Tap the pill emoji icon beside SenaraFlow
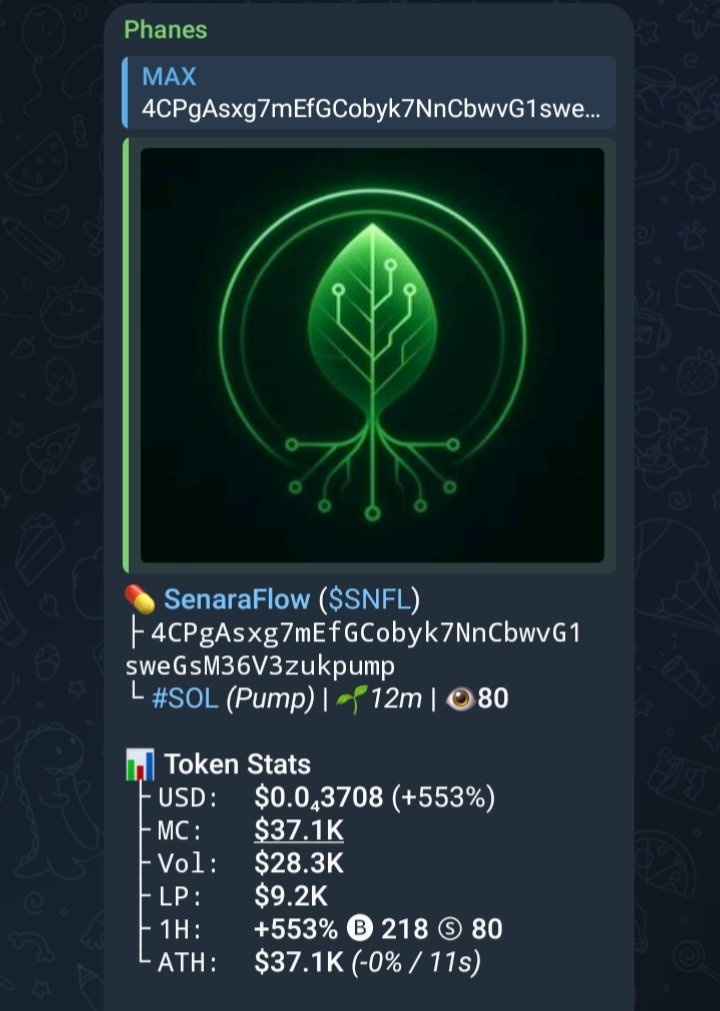The image size is (720, 1011). pyautogui.click(x=140, y=600)
